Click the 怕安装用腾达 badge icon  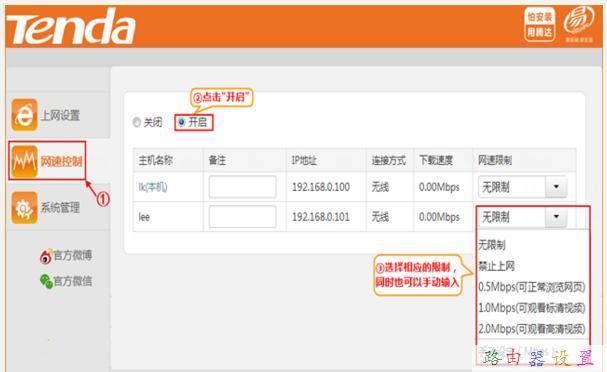click(x=540, y=24)
